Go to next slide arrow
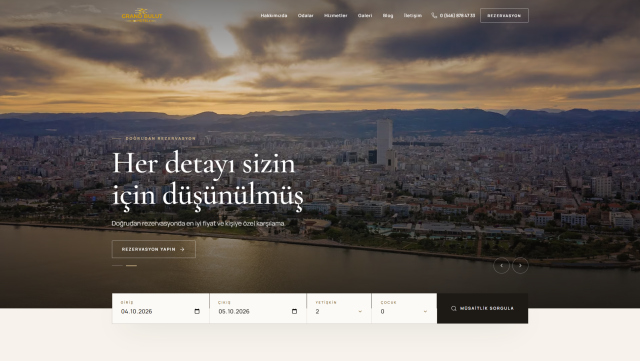 520,265
